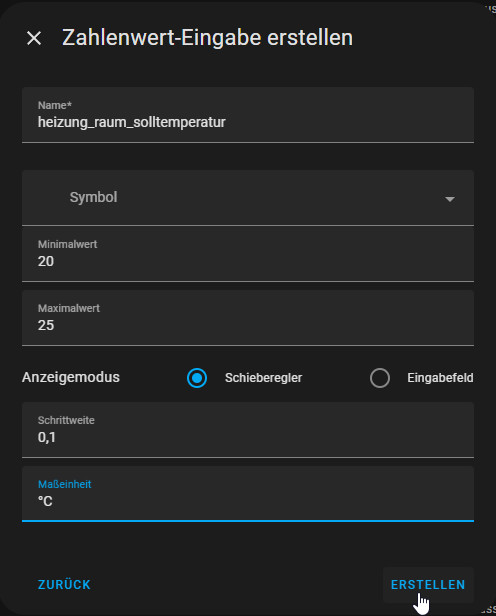Click the value 25 in Maximalwert
496x616 pixels.
[x=46, y=325]
